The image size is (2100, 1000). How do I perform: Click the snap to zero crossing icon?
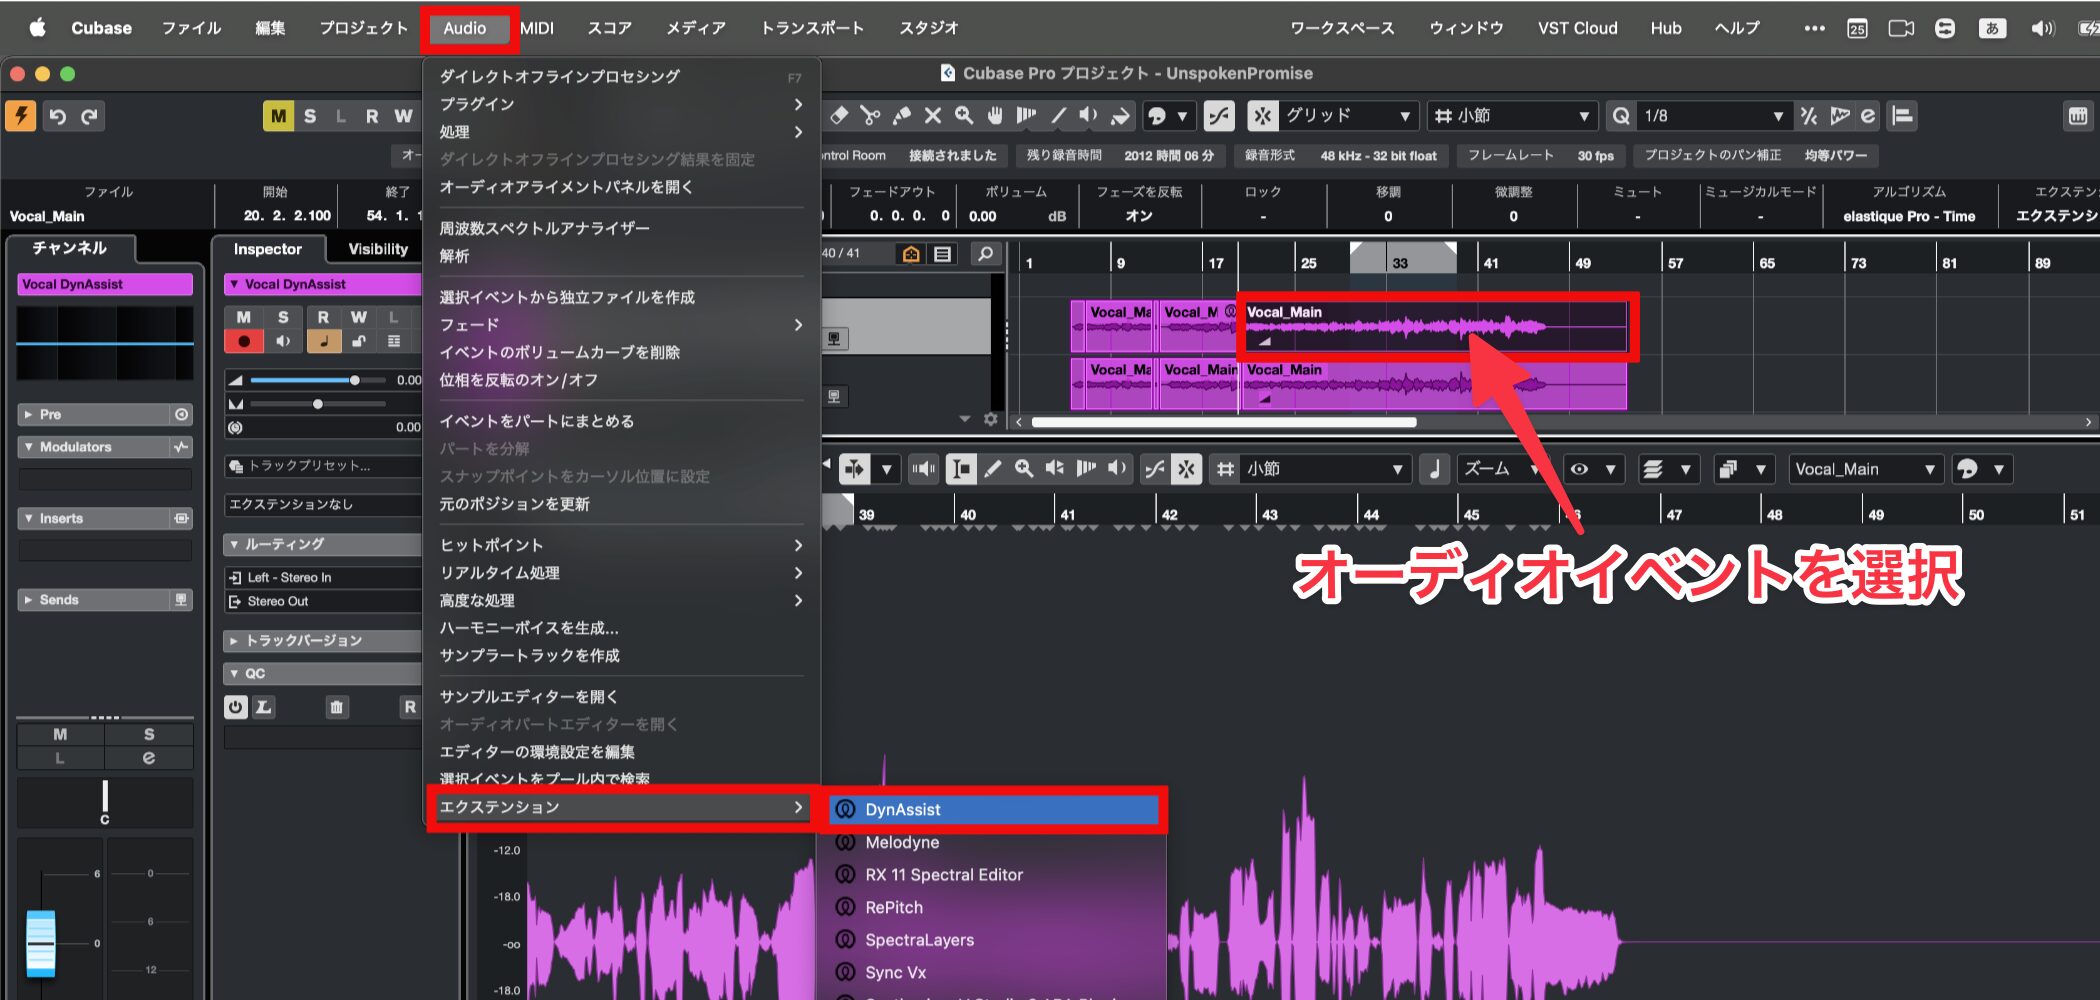point(1219,116)
